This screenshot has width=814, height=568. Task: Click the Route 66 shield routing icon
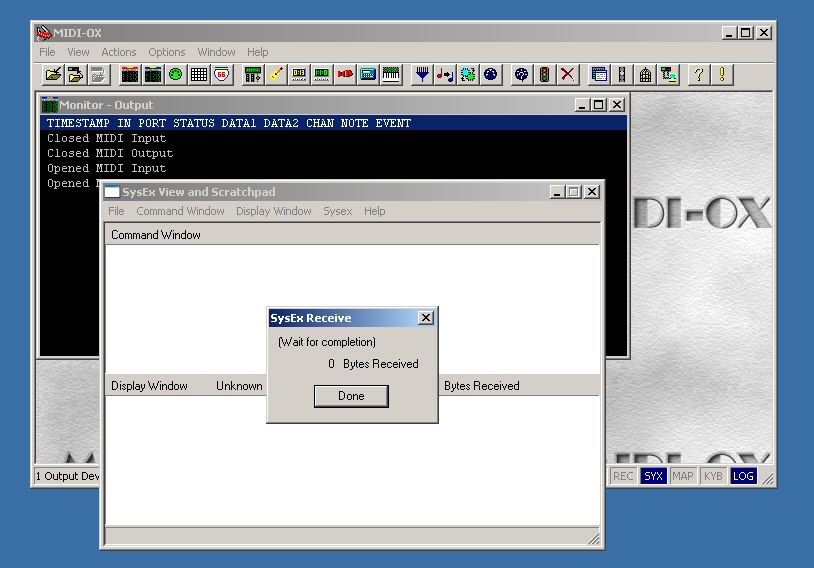point(221,75)
